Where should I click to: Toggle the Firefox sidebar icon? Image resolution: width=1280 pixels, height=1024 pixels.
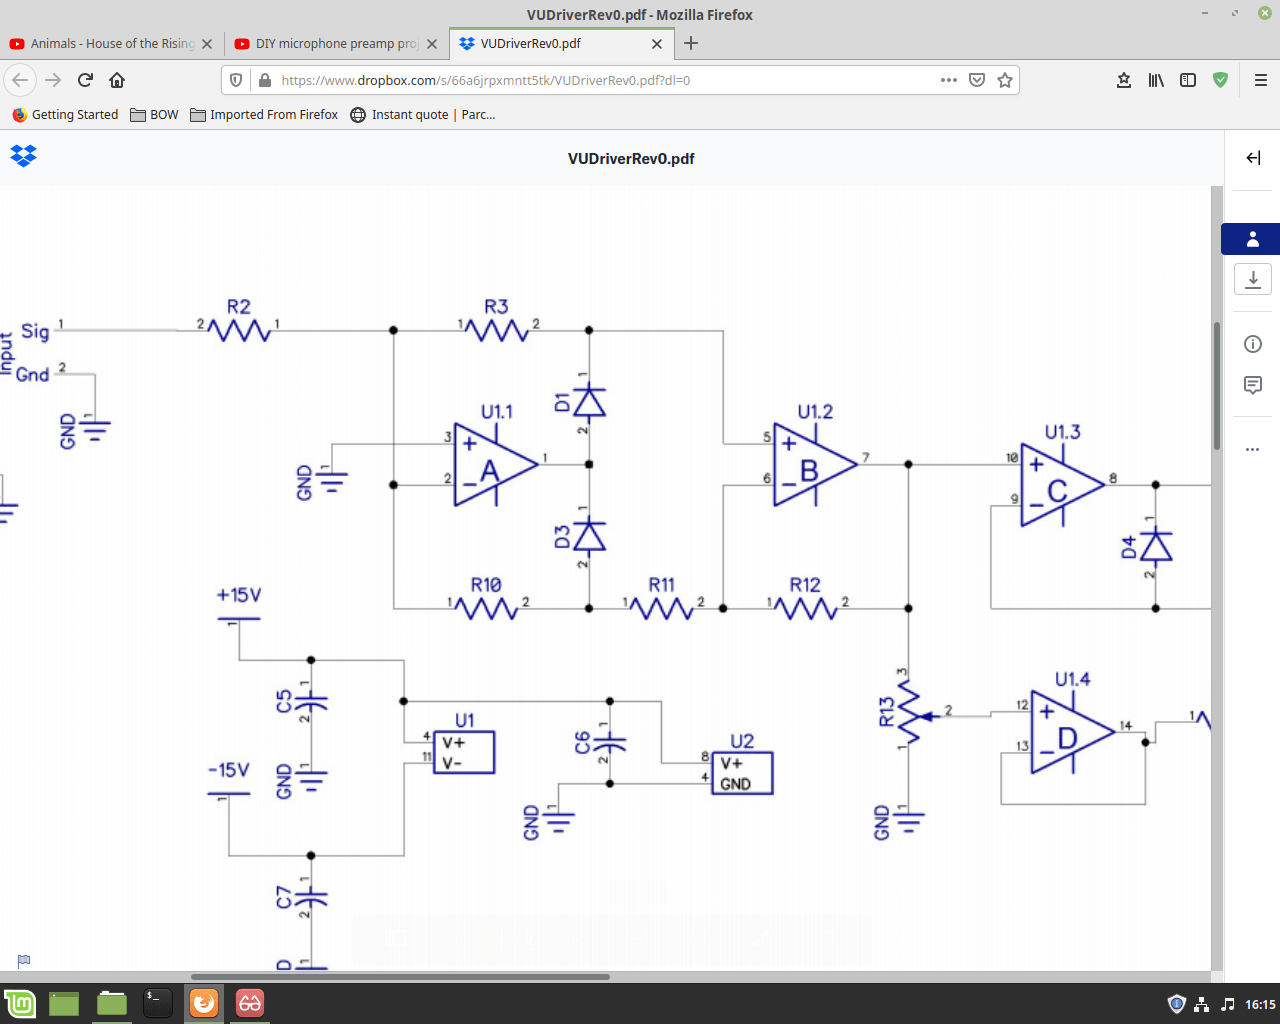click(x=1188, y=80)
